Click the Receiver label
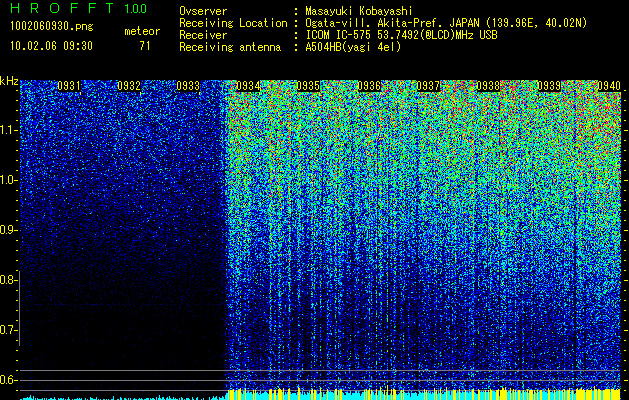 203,35
